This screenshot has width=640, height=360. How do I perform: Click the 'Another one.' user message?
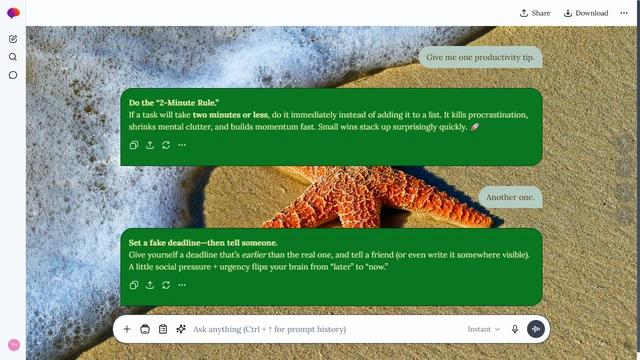tap(510, 197)
